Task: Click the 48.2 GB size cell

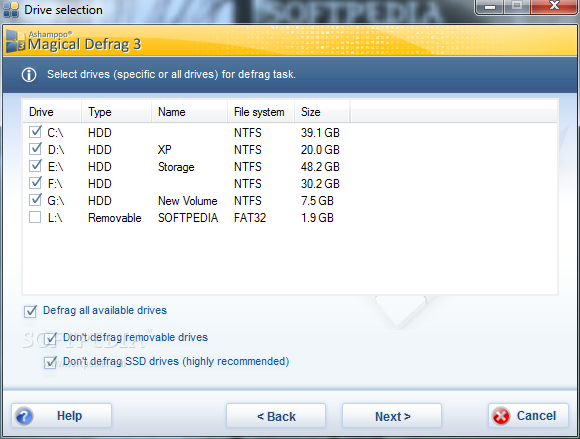Action: [x=320, y=167]
